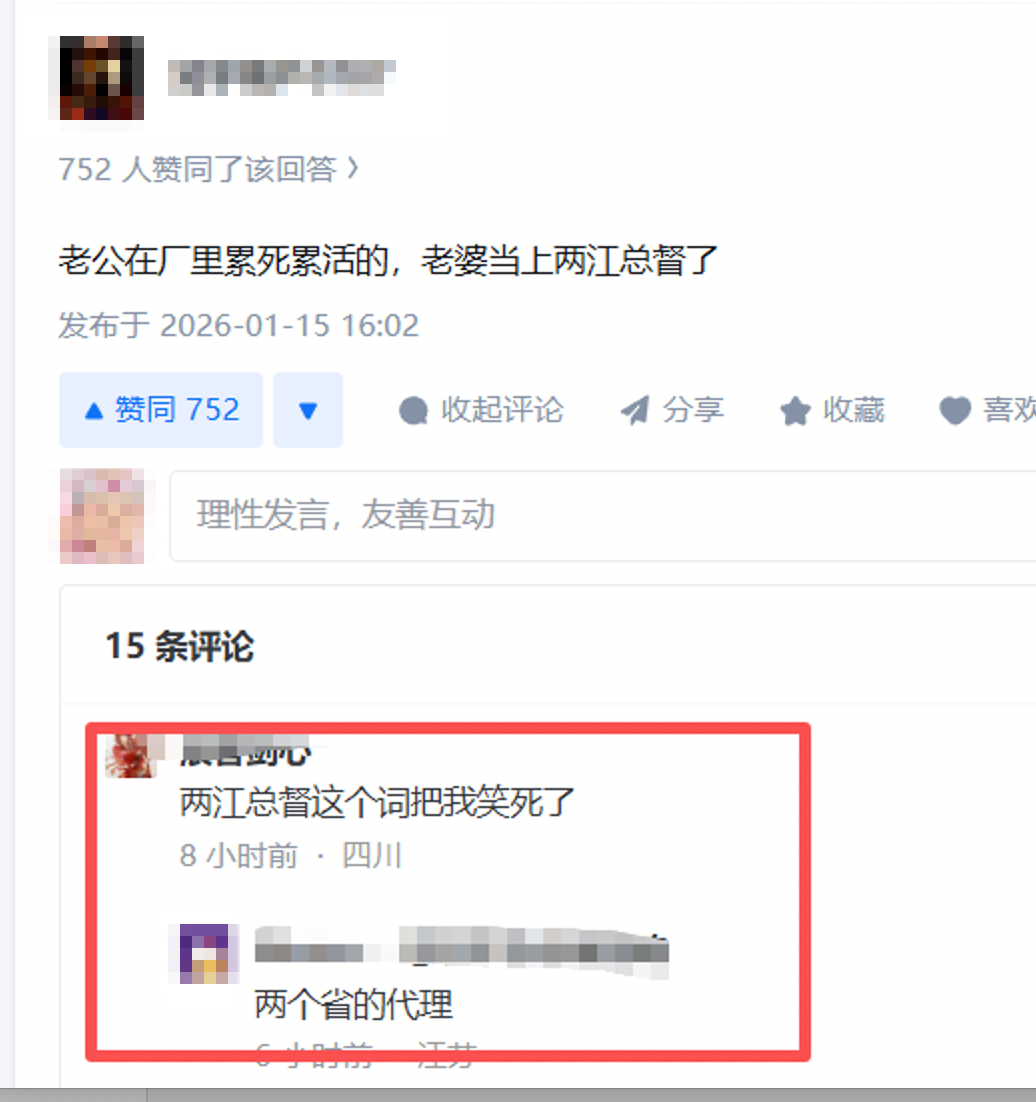Click the comment bubble icon
1036x1102 pixels.
point(413,410)
